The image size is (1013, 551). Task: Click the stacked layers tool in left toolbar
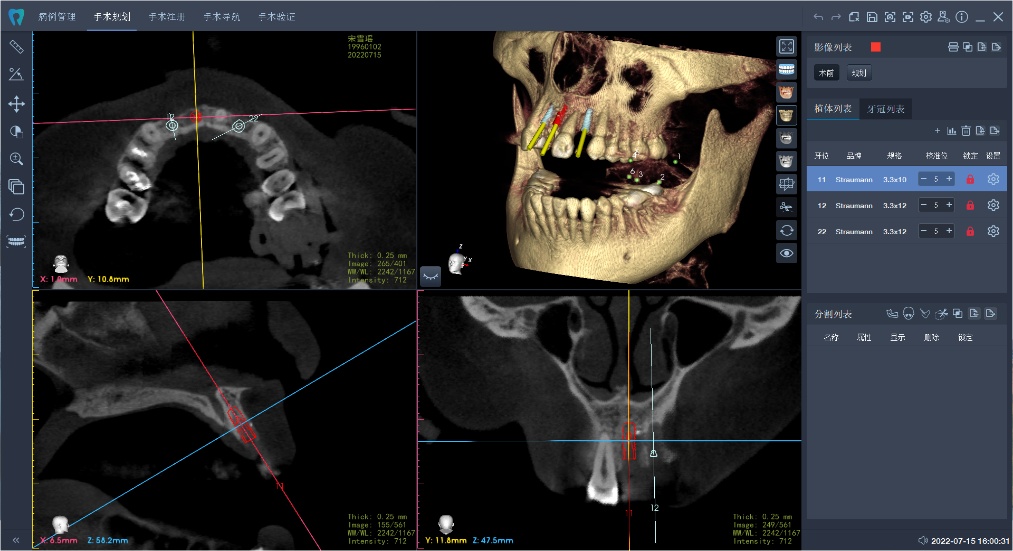[x=16, y=187]
